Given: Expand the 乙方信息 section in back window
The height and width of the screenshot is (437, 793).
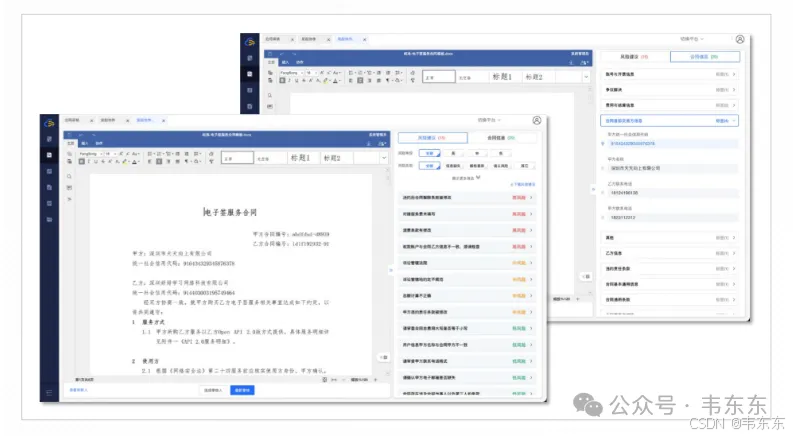Looking at the screenshot, I should (x=670, y=253).
